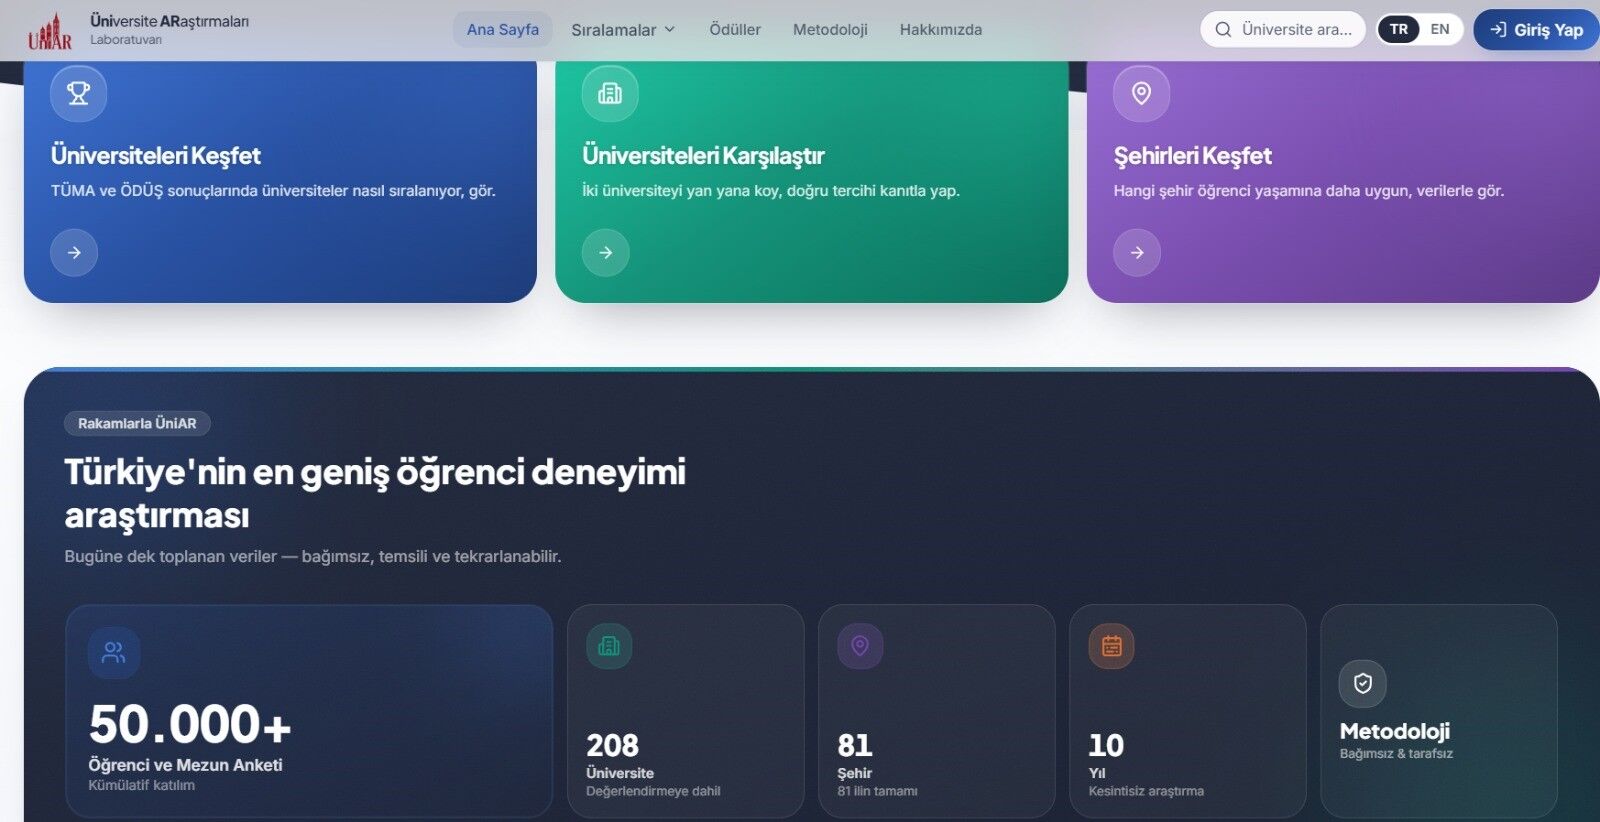Click the shield icon above Metodoloji

tap(1363, 684)
